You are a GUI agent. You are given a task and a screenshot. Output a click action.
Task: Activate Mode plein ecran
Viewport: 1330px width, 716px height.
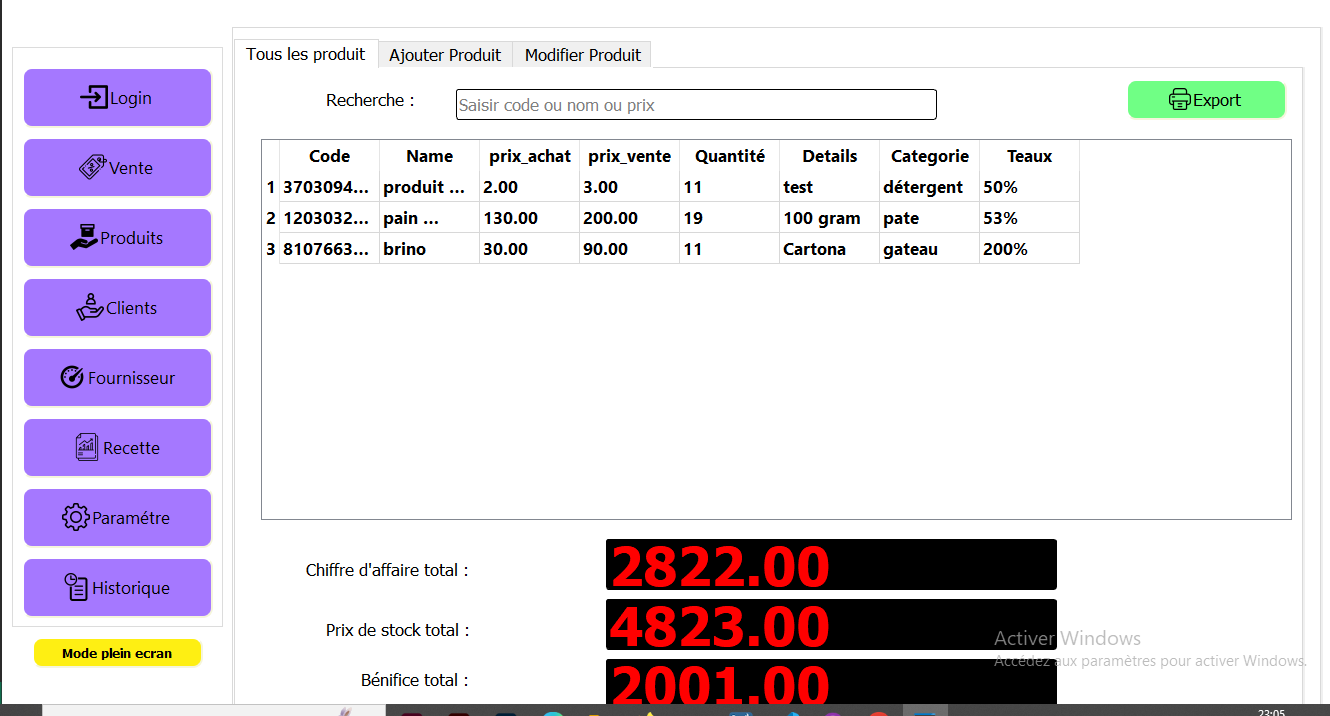(x=117, y=652)
